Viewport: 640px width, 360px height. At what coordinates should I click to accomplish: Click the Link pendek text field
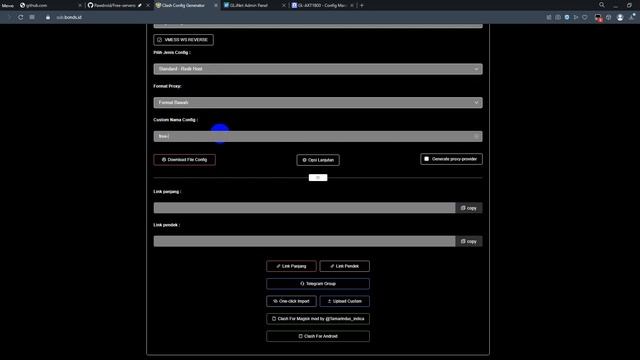(x=304, y=241)
